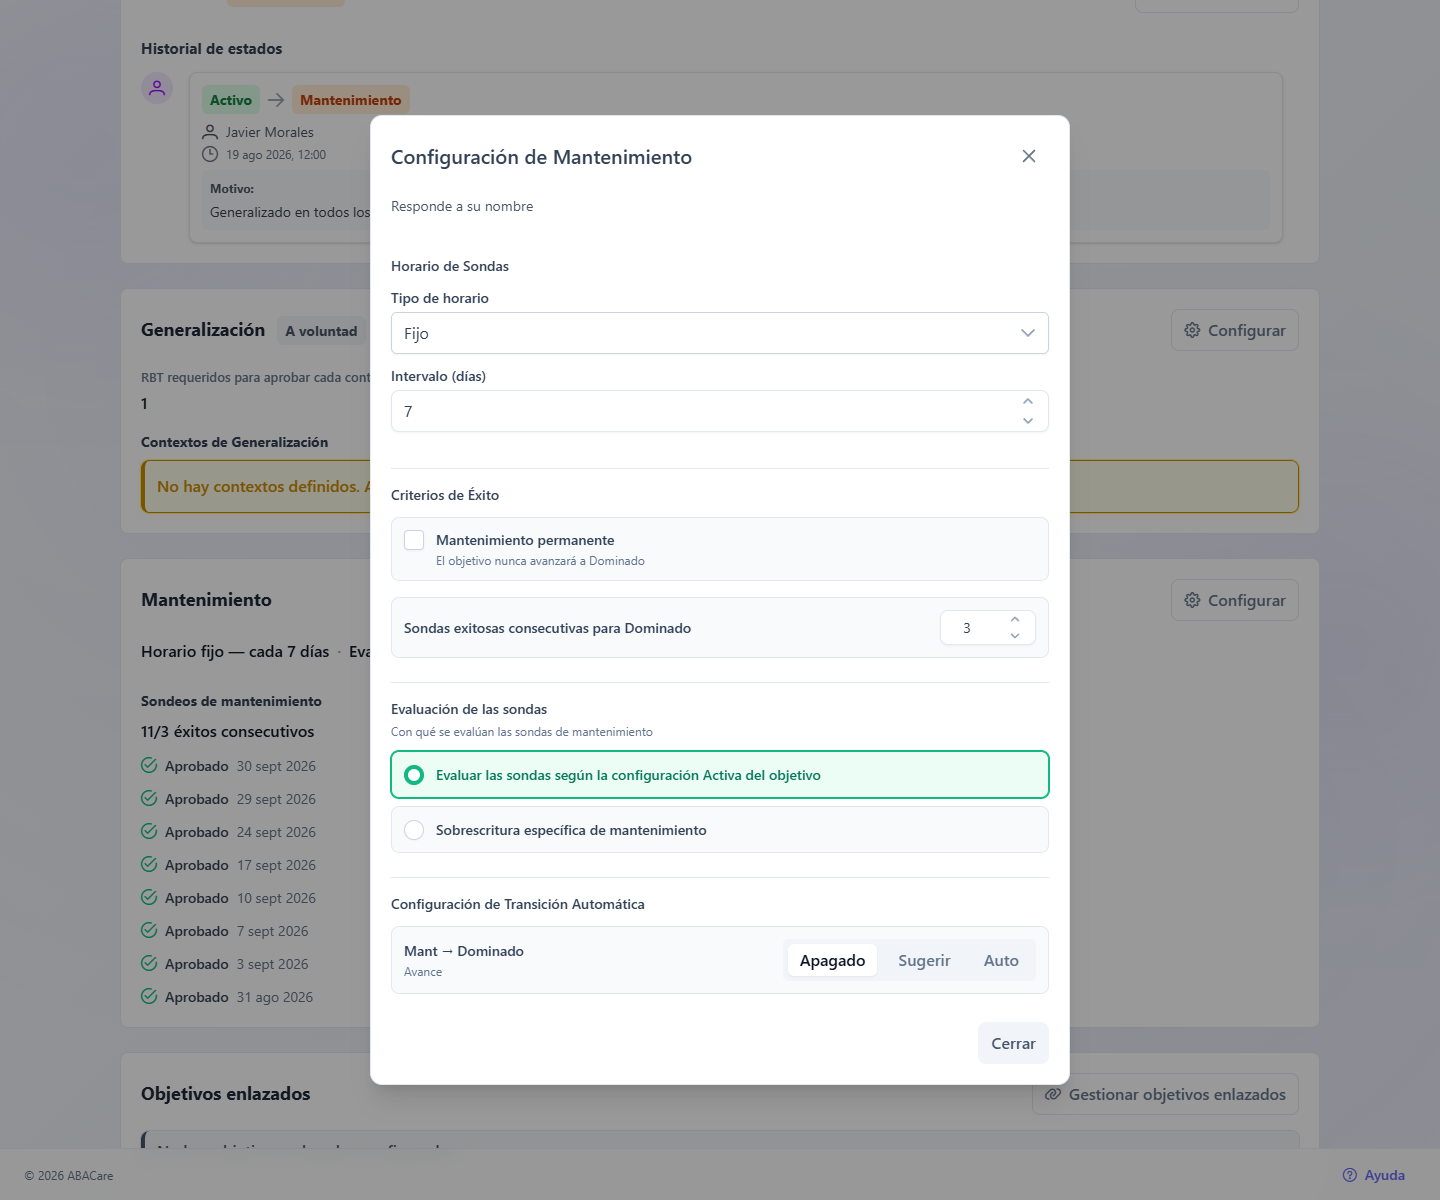Click the user avatar icon in Historial
This screenshot has height=1200, width=1440.
pyautogui.click(x=157, y=88)
